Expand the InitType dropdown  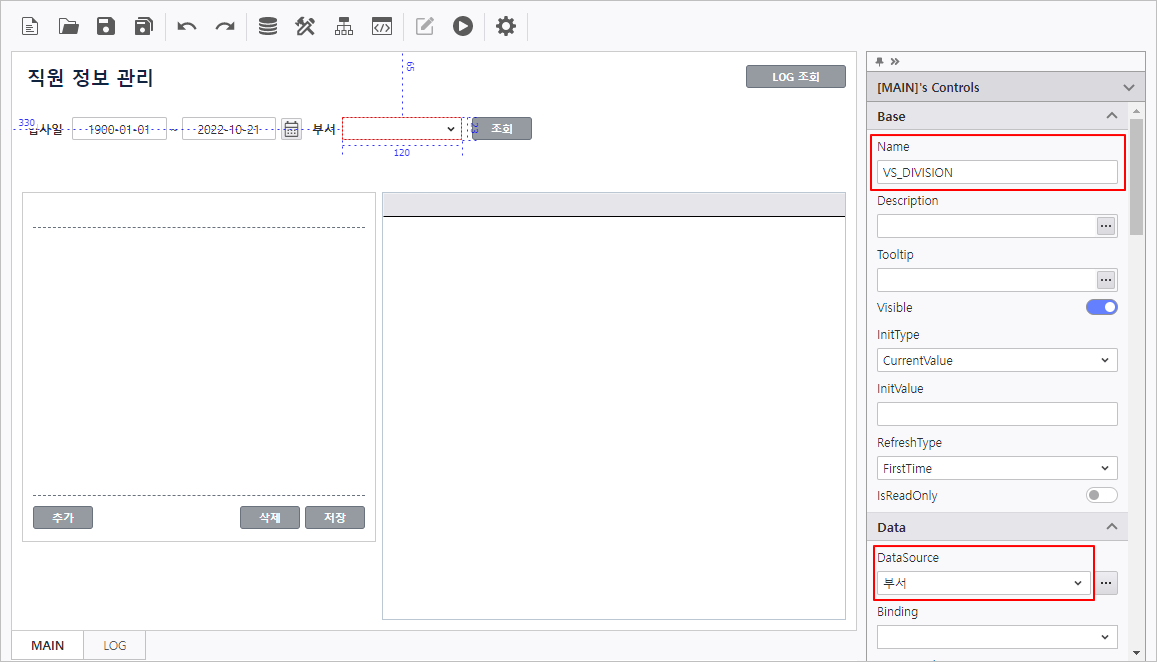coord(996,360)
